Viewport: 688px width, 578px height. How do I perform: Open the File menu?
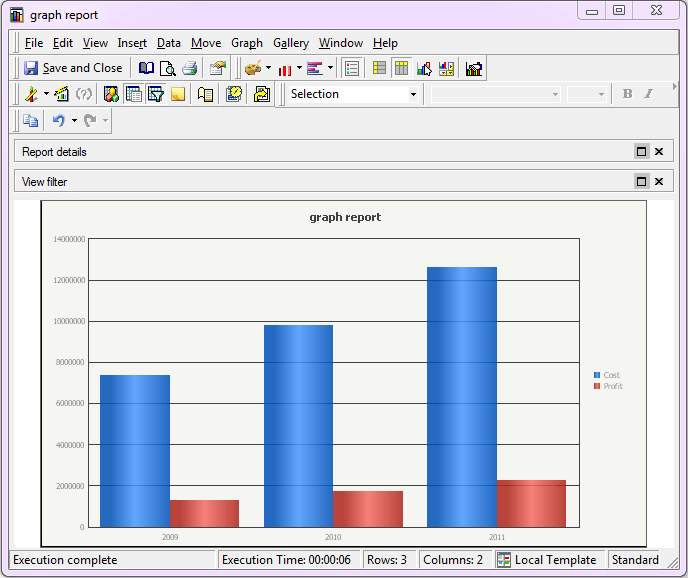tap(34, 43)
